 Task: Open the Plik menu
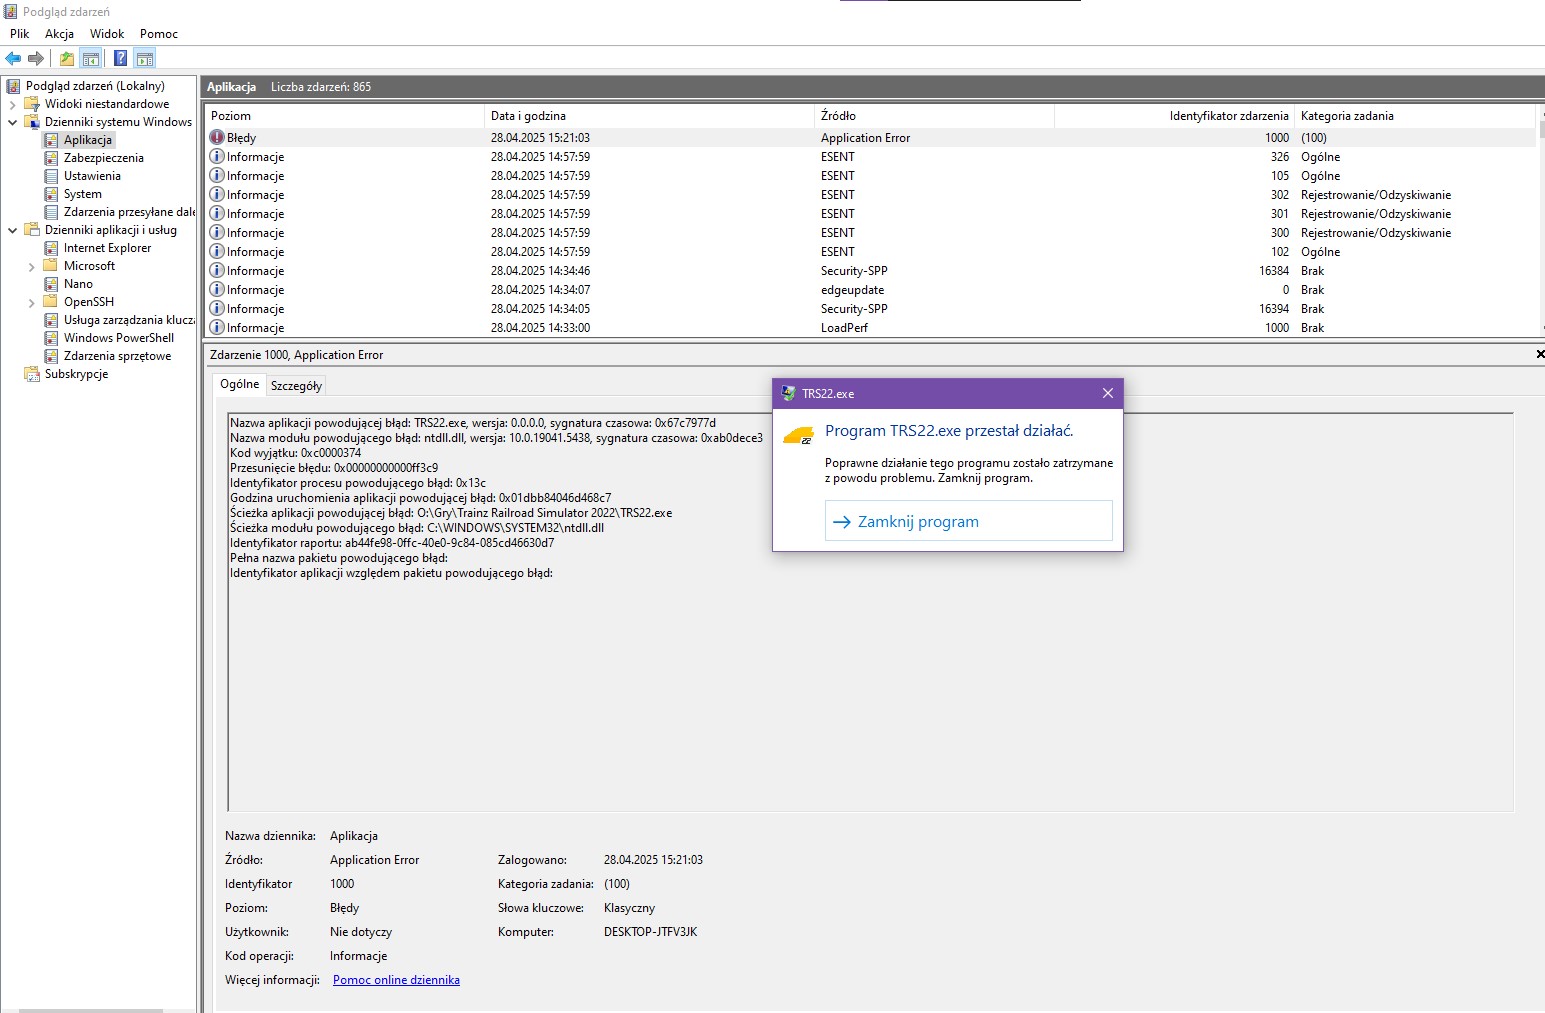click(x=20, y=34)
